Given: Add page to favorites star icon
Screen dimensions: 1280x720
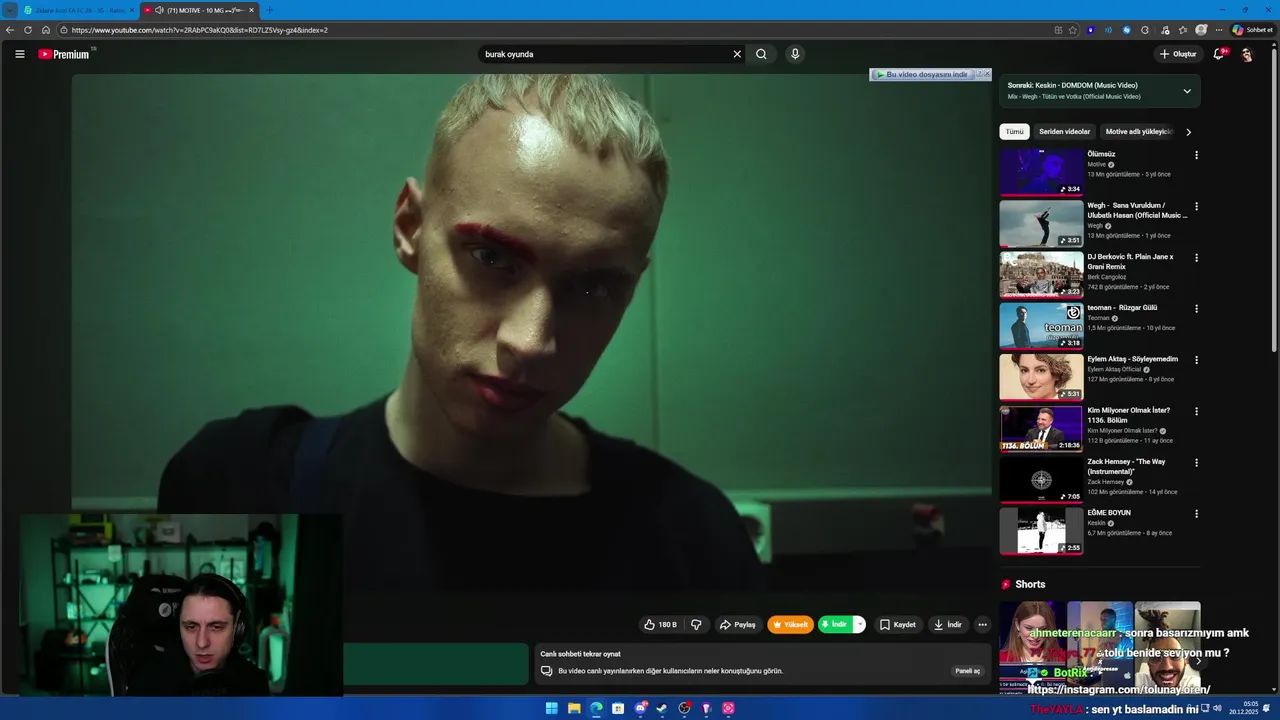Looking at the screenshot, I should click(x=1073, y=30).
